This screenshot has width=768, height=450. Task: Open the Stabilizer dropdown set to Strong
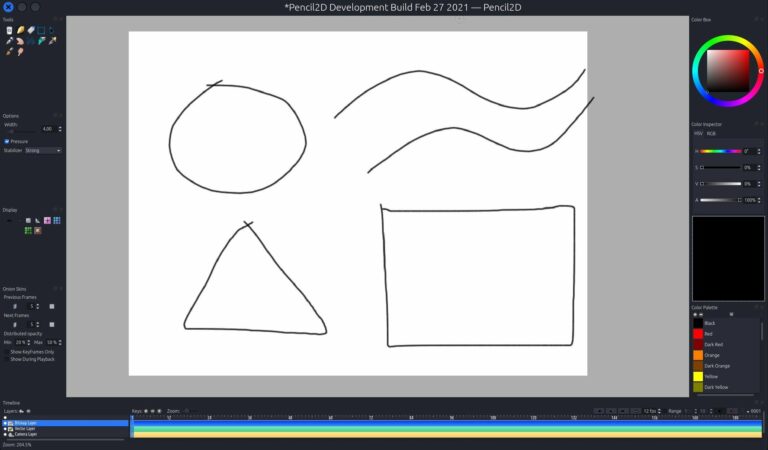point(43,150)
